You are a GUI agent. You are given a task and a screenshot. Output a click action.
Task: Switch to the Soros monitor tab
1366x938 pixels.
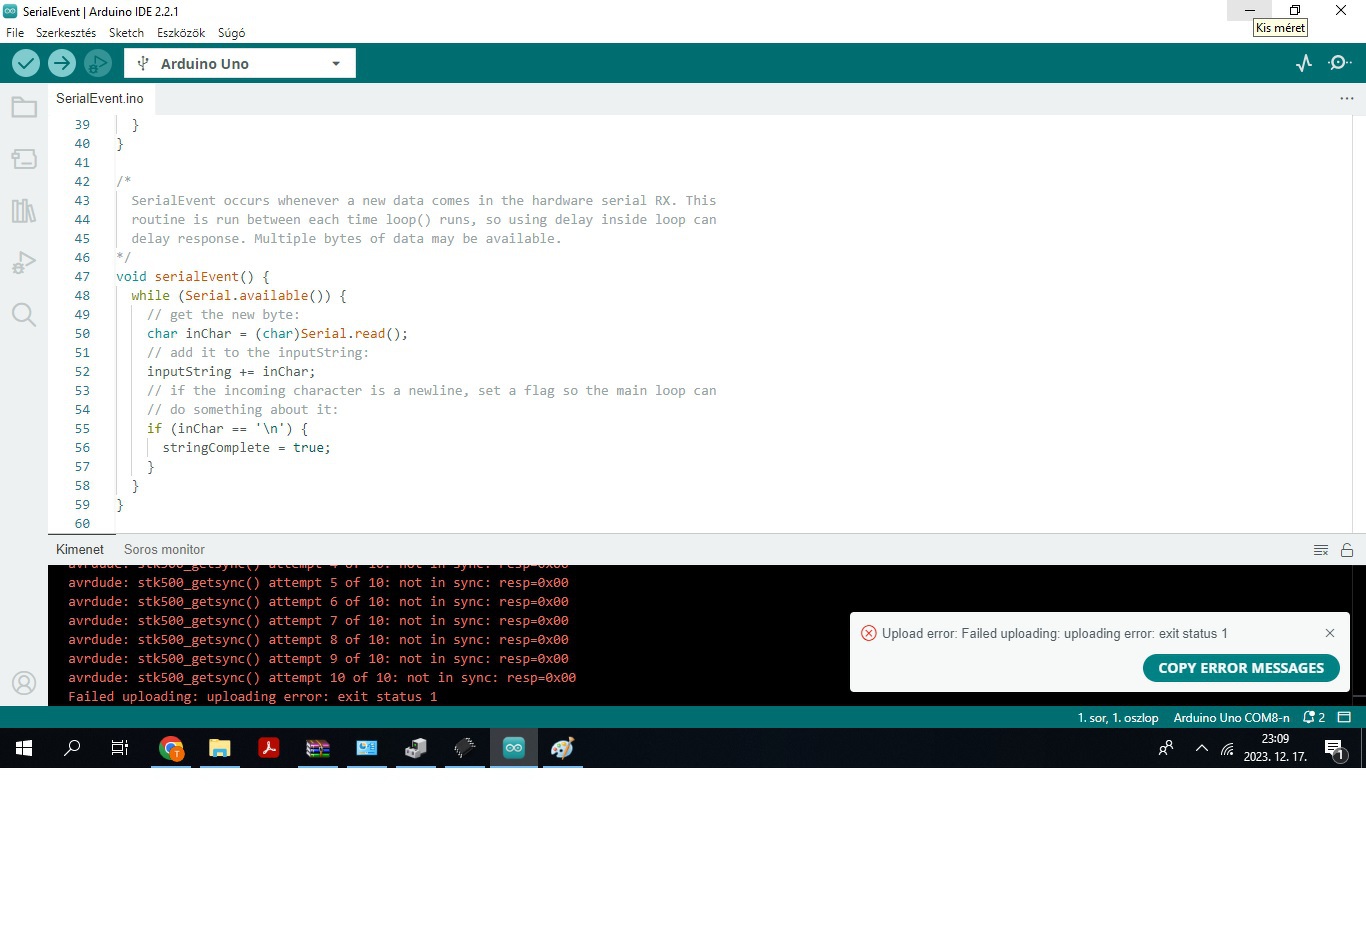pyautogui.click(x=164, y=549)
